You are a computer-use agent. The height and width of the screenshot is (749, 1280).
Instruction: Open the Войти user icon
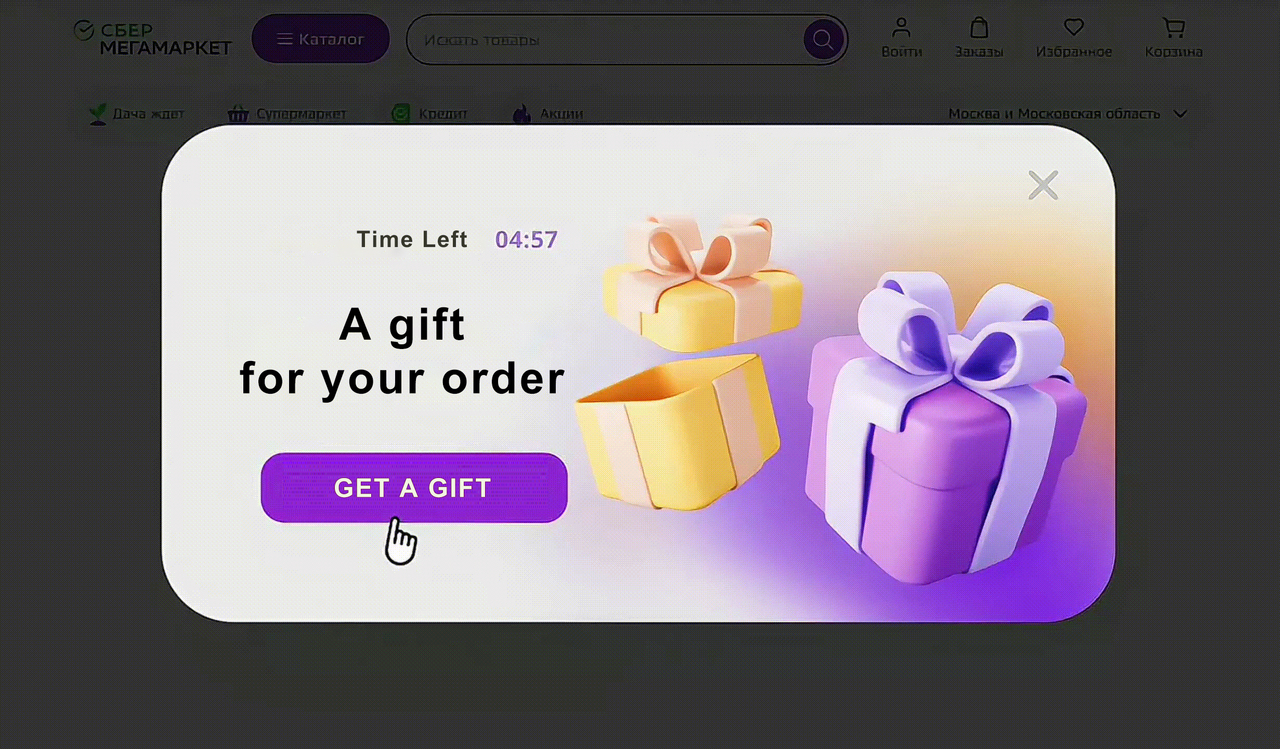[902, 28]
